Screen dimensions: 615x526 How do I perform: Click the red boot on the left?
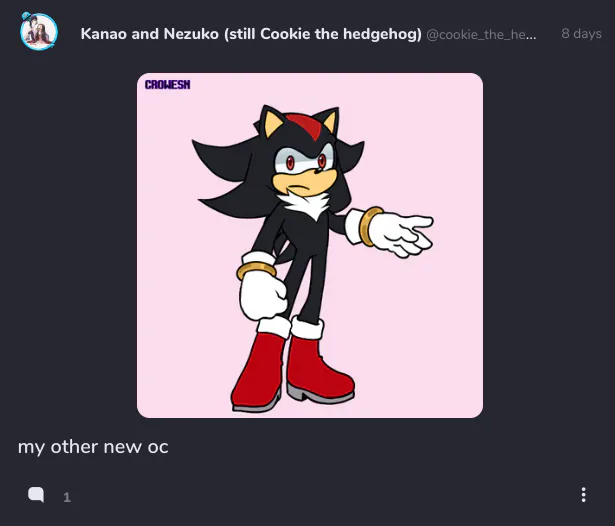click(259, 371)
